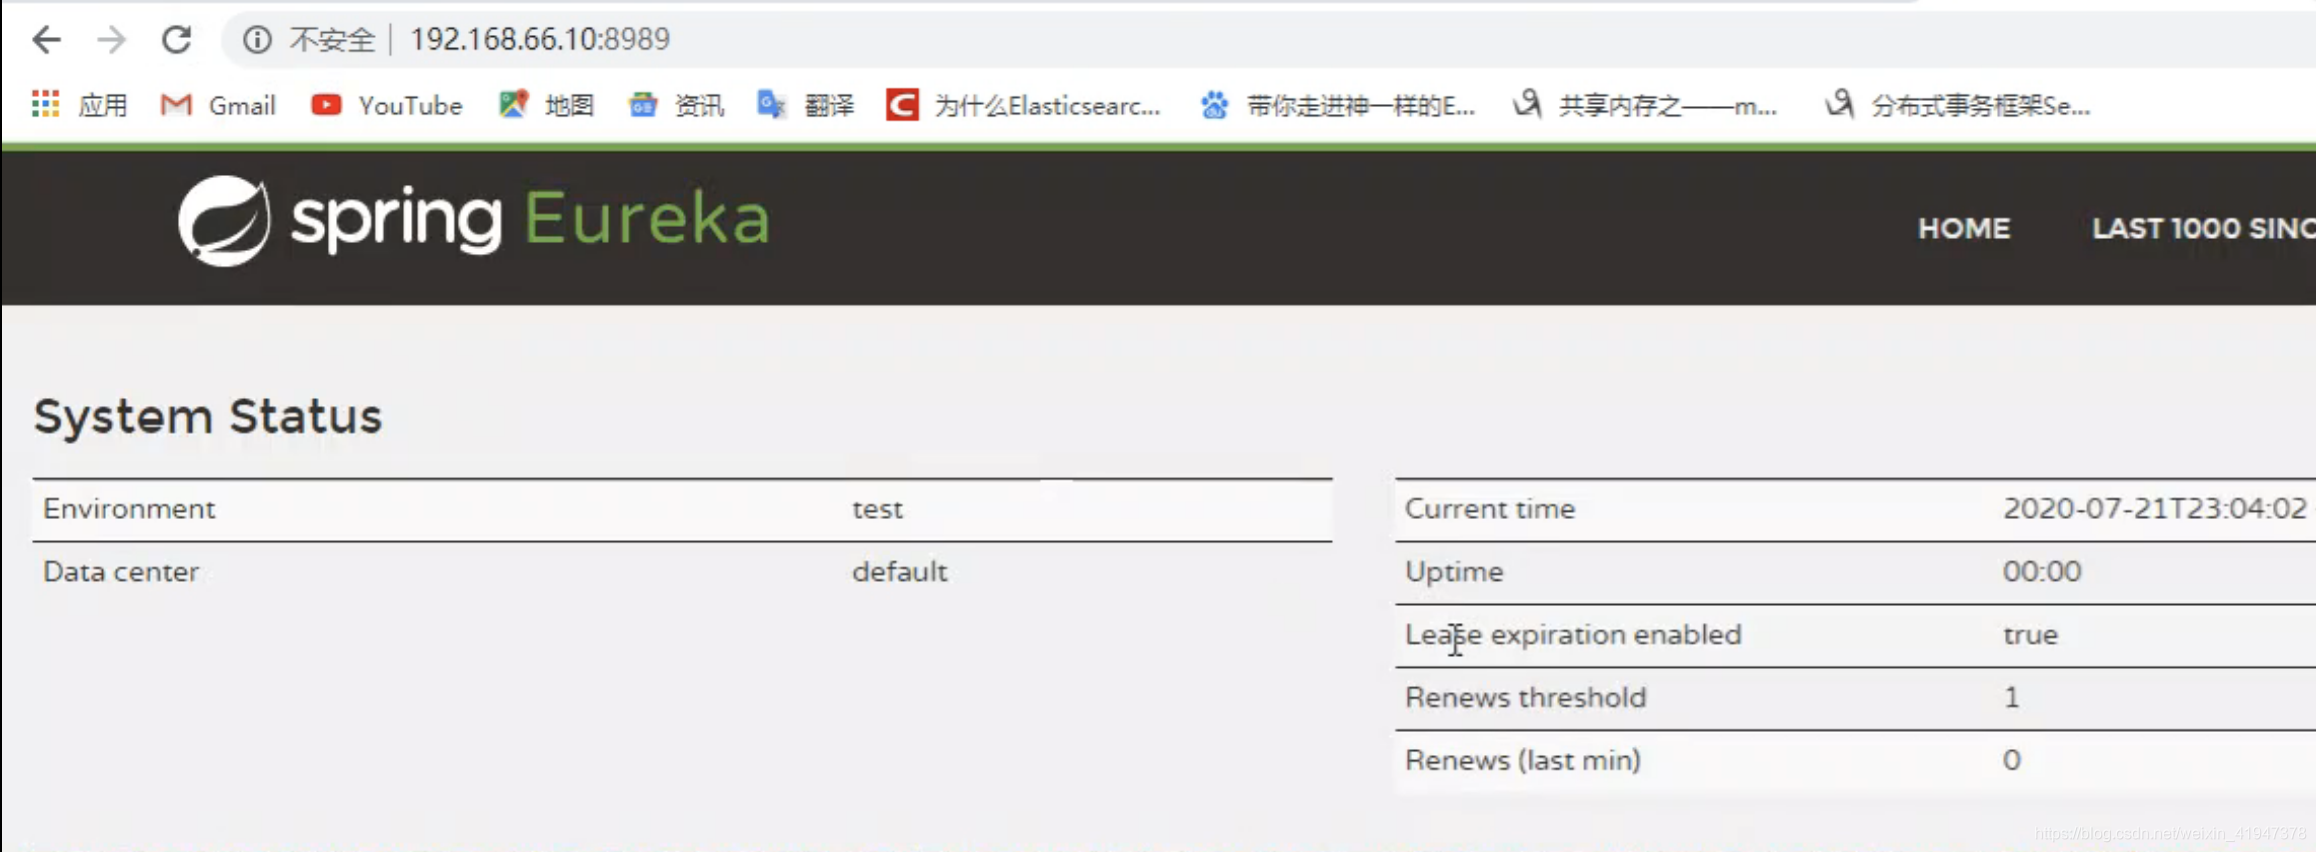Select the Uptime label
The width and height of the screenshot is (2316, 852).
(x=1454, y=572)
